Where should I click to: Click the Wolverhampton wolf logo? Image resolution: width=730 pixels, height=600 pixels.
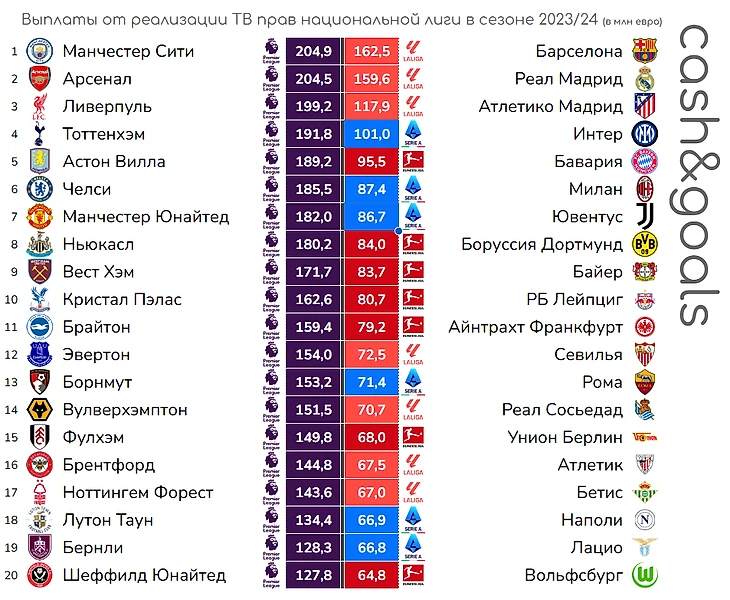pyautogui.click(x=40, y=410)
